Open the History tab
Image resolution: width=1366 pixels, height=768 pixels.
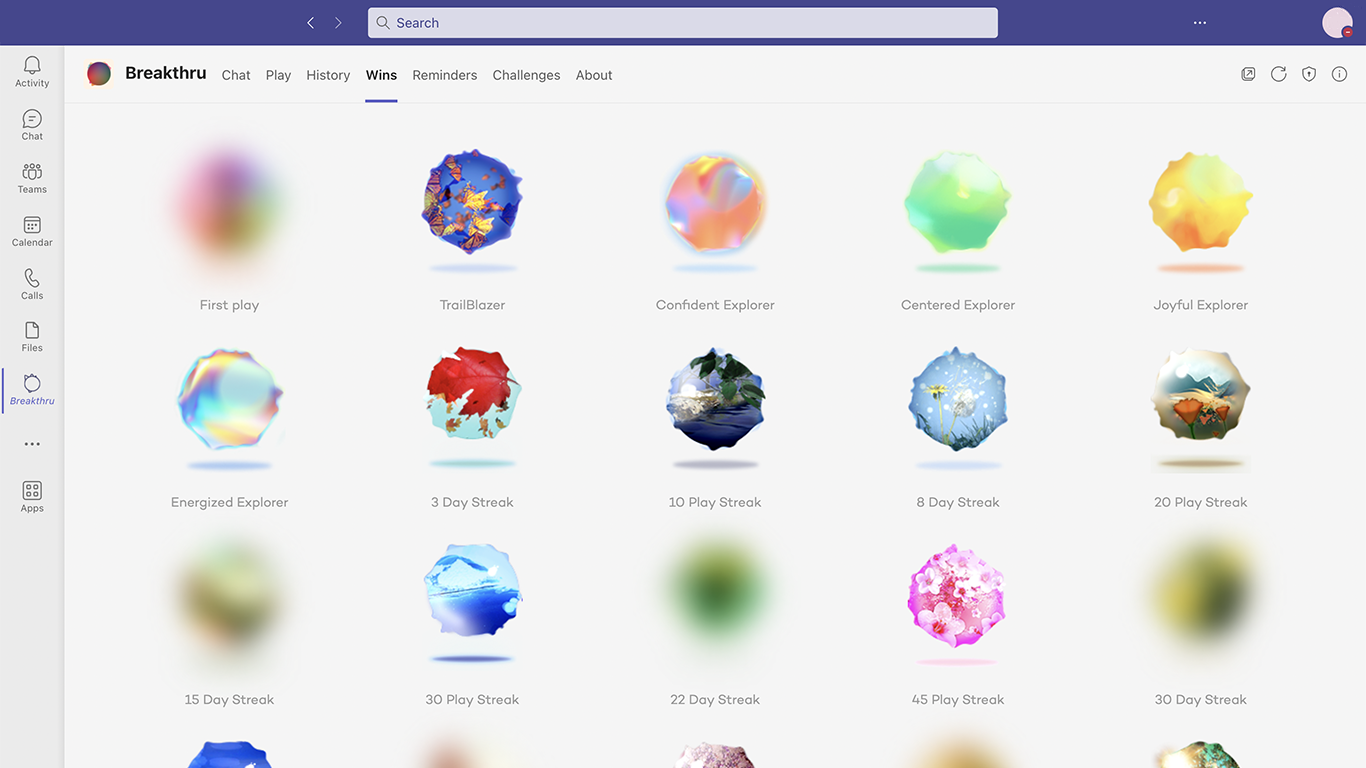click(328, 75)
